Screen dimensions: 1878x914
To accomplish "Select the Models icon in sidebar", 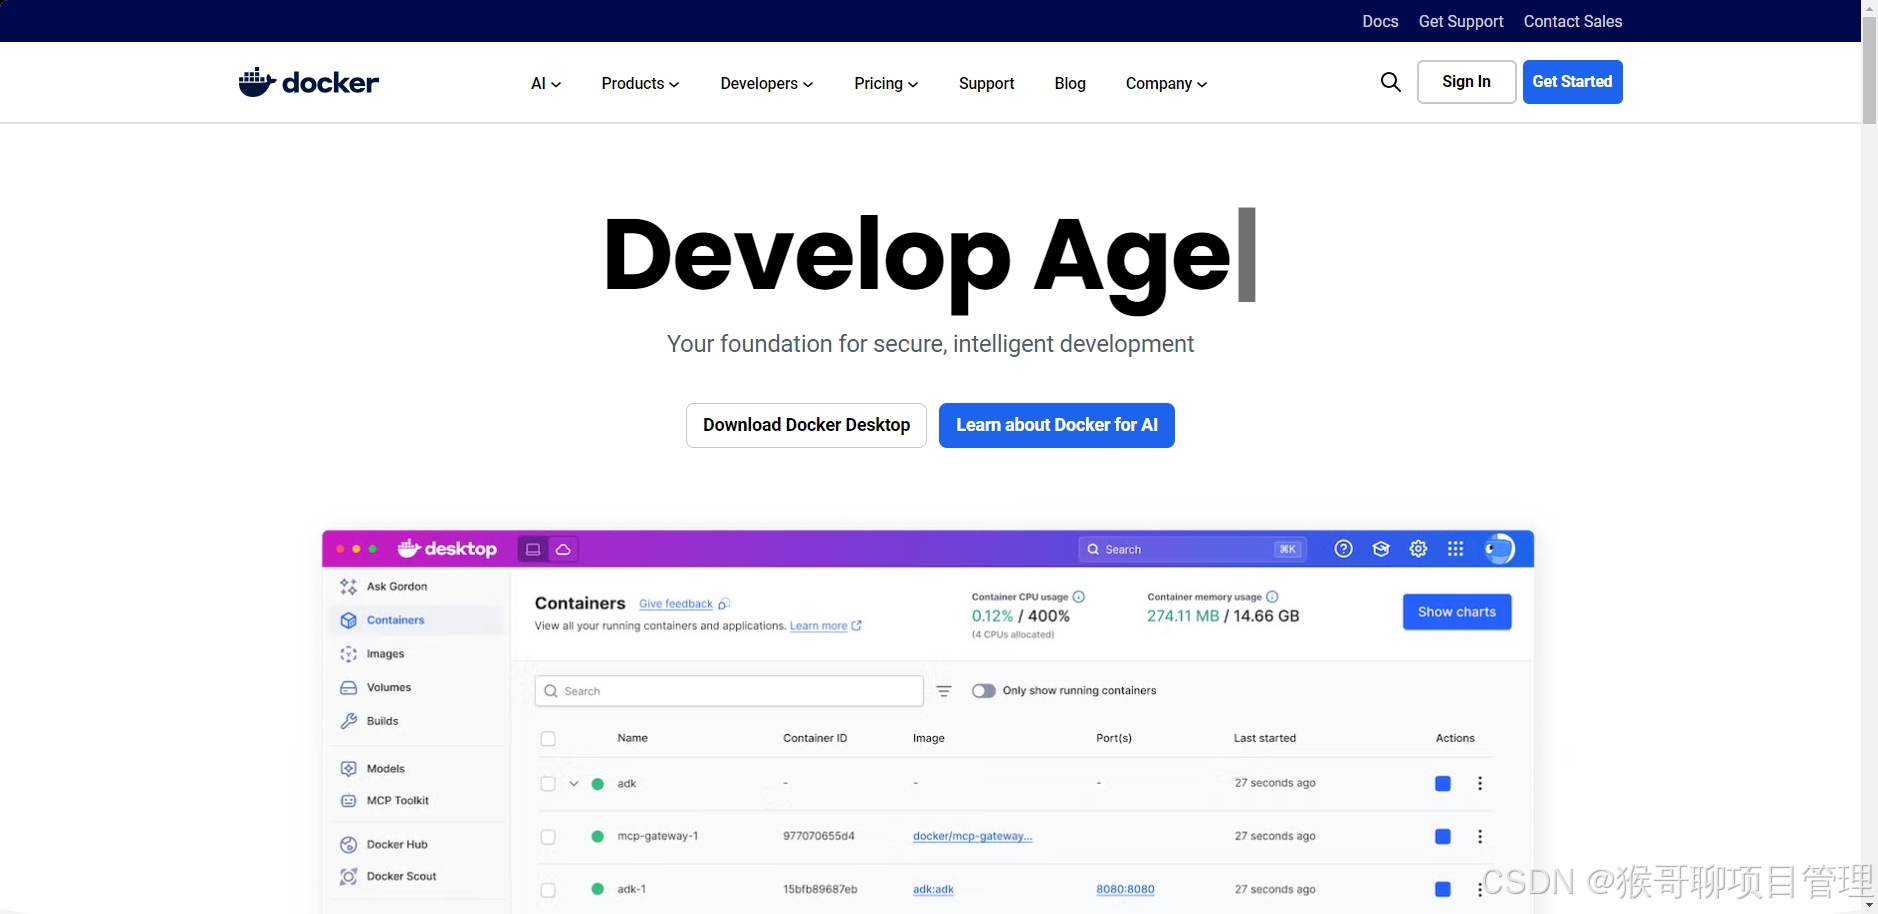I will pos(348,769).
